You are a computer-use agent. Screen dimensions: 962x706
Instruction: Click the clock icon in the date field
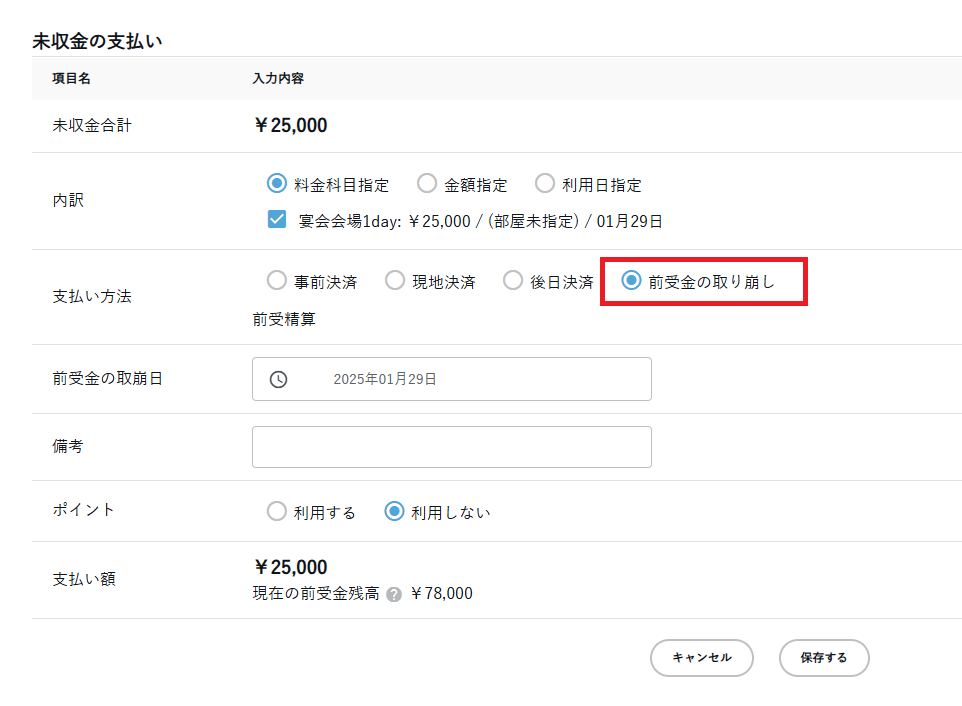(x=279, y=379)
